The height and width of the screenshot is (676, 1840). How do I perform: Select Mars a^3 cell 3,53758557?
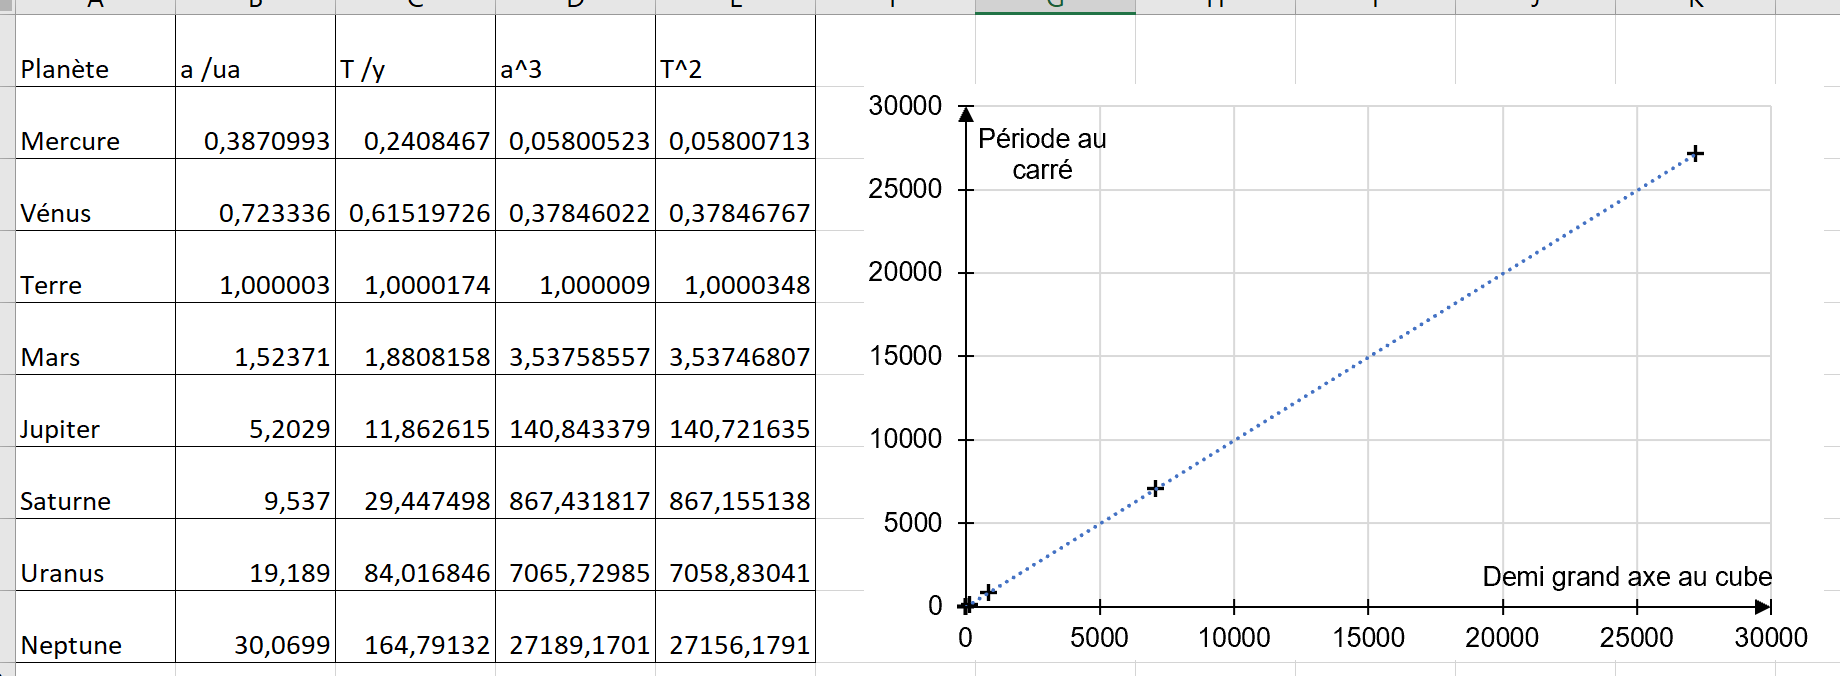(579, 357)
